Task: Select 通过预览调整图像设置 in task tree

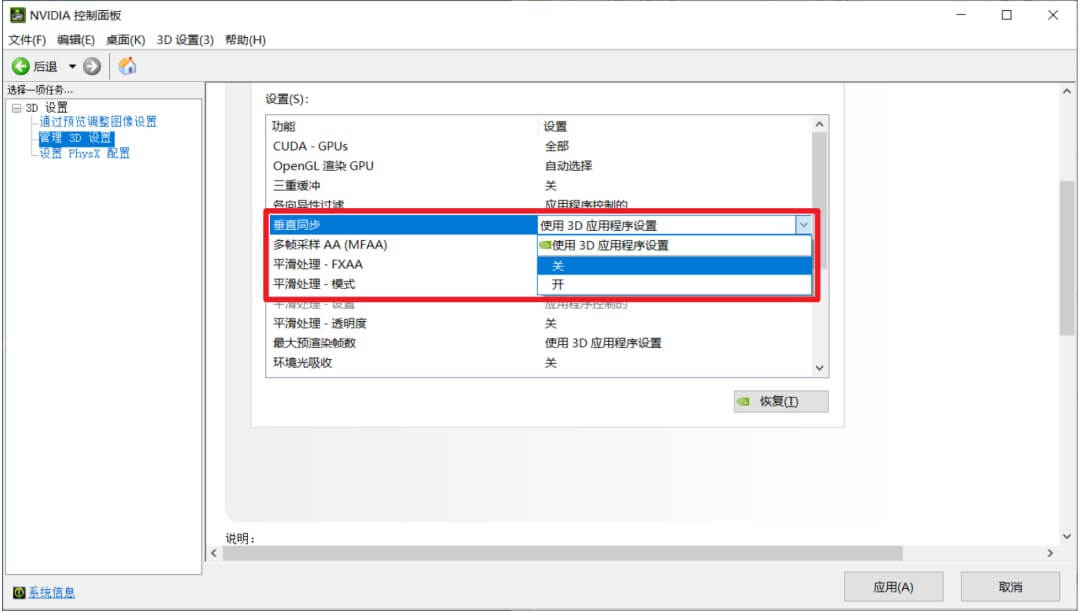Action: tap(98, 122)
